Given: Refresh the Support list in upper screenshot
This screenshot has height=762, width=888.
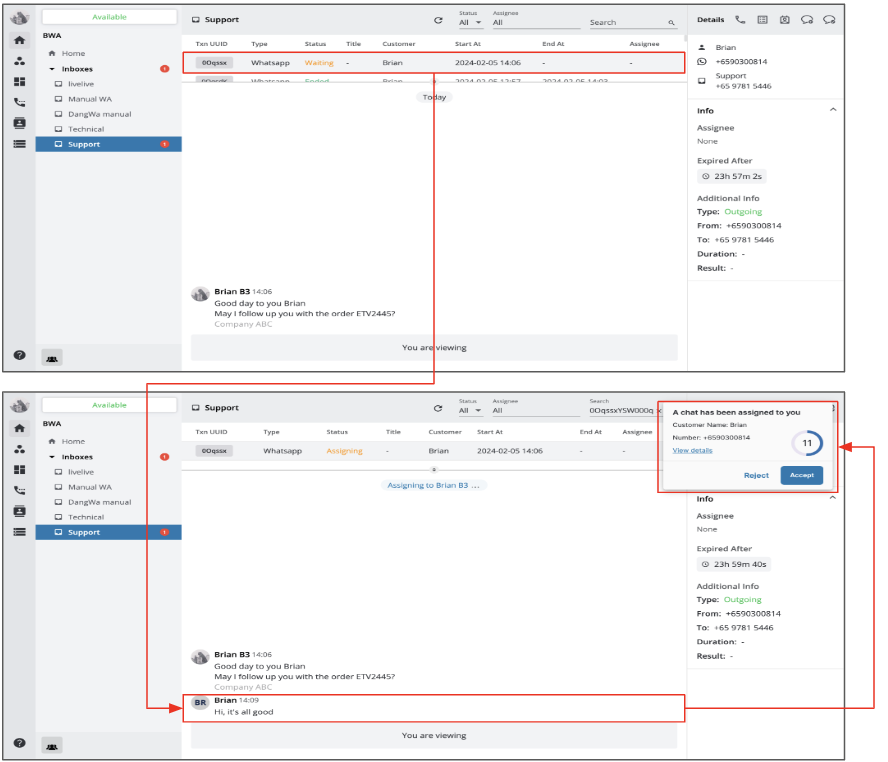Looking at the screenshot, I should tap(438, 20).
